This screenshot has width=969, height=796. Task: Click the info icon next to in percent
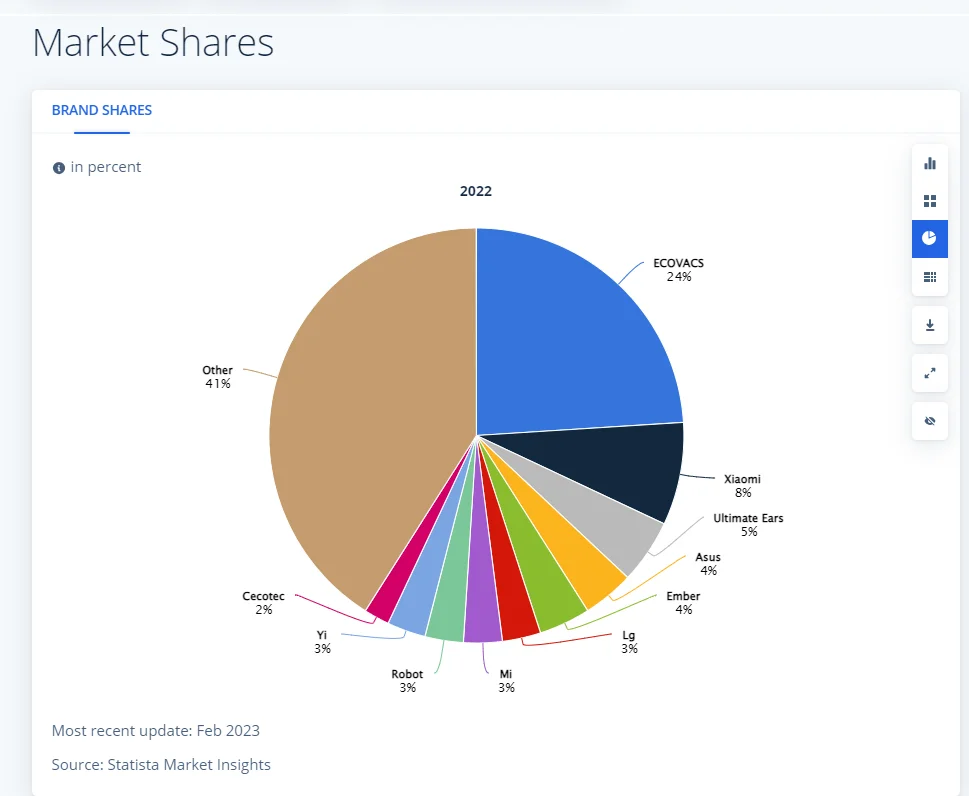click(59, 168)
